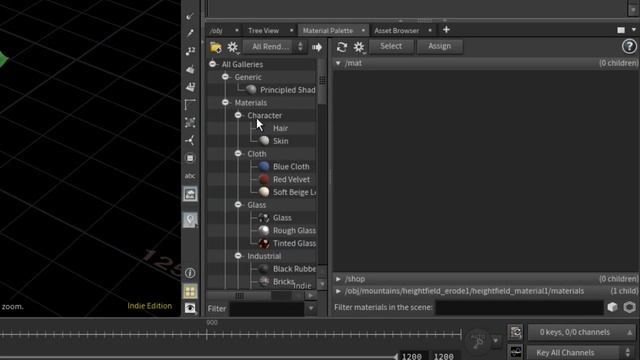Viewport: 640px width, 360px height.
Task: Open the Tree View tab's dropdown arrow
Action: (291, 30)
